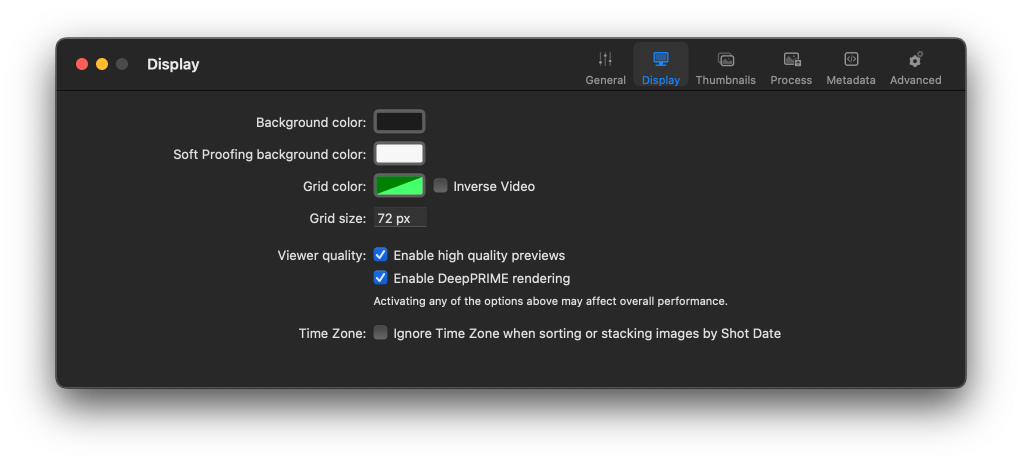Click the Advanced tab label

pyautogui.click(x=915, y=80)
